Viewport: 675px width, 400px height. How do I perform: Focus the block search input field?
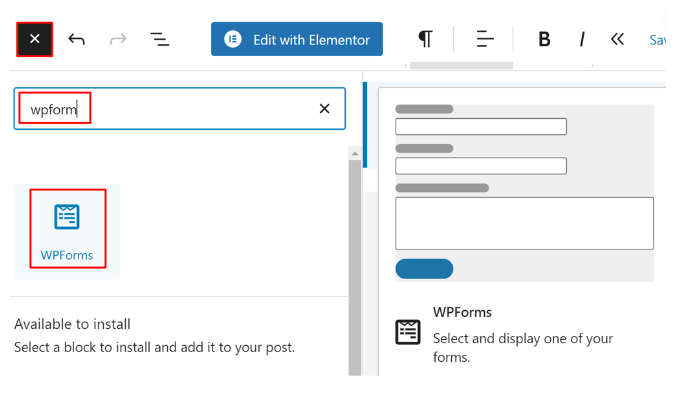(180, 109)
